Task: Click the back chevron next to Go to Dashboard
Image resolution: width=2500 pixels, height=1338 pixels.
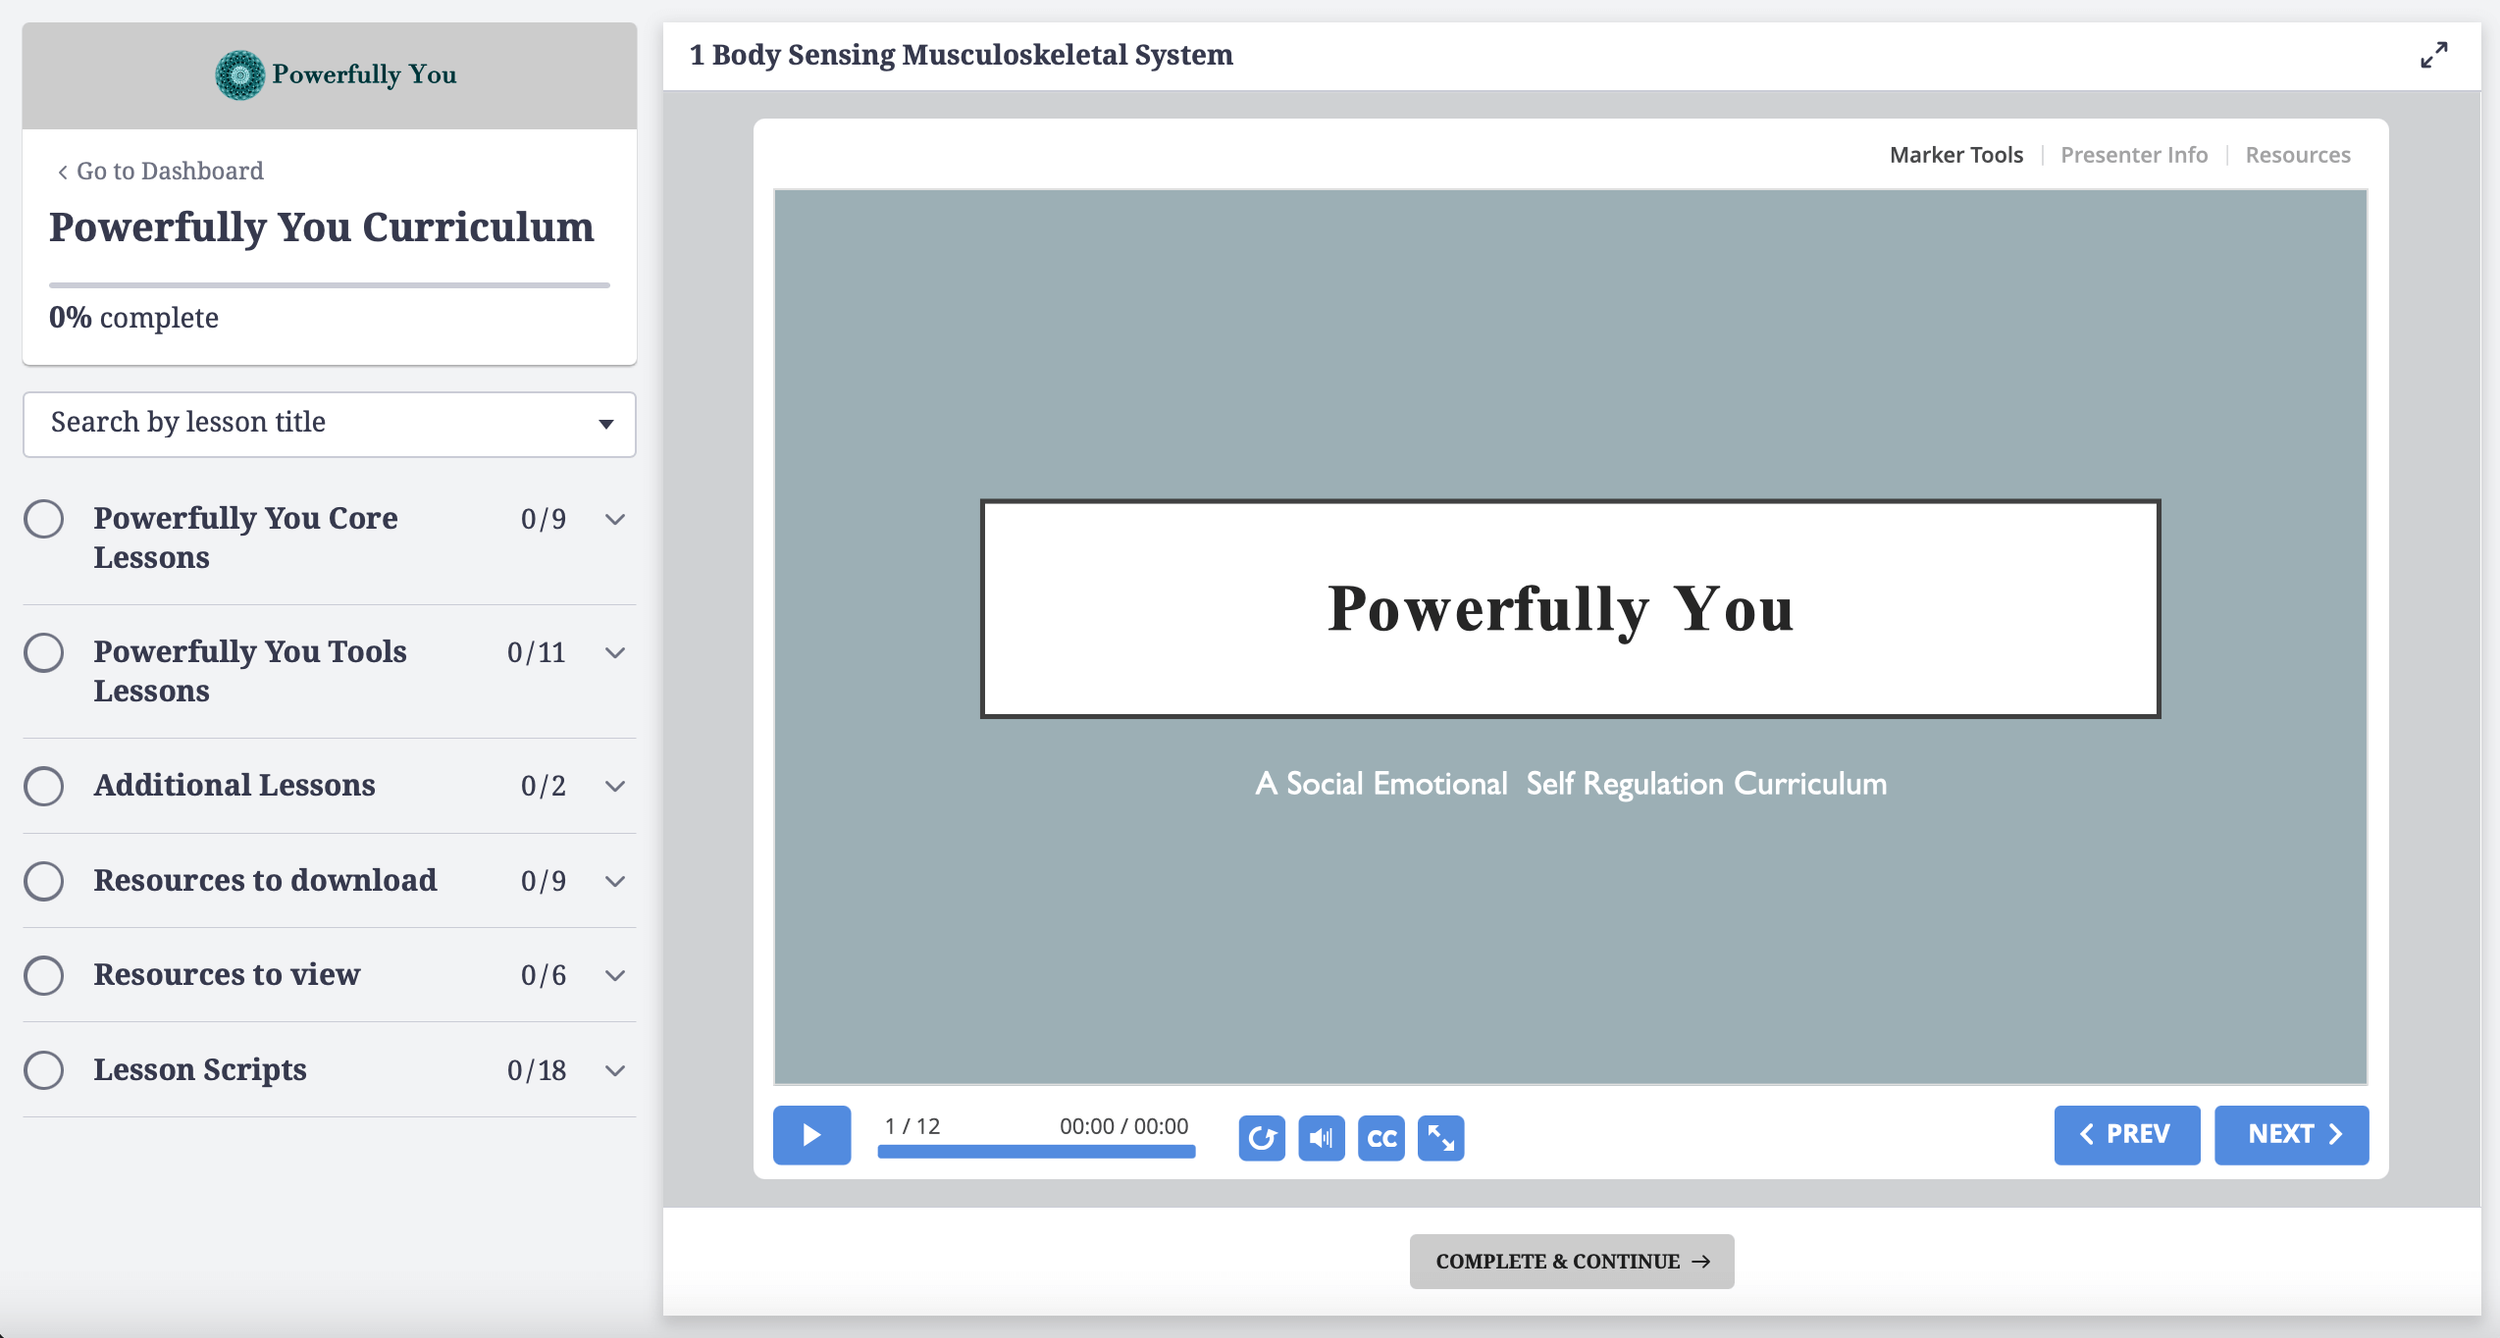Action: pyautogui.click(x=63, y=170)
